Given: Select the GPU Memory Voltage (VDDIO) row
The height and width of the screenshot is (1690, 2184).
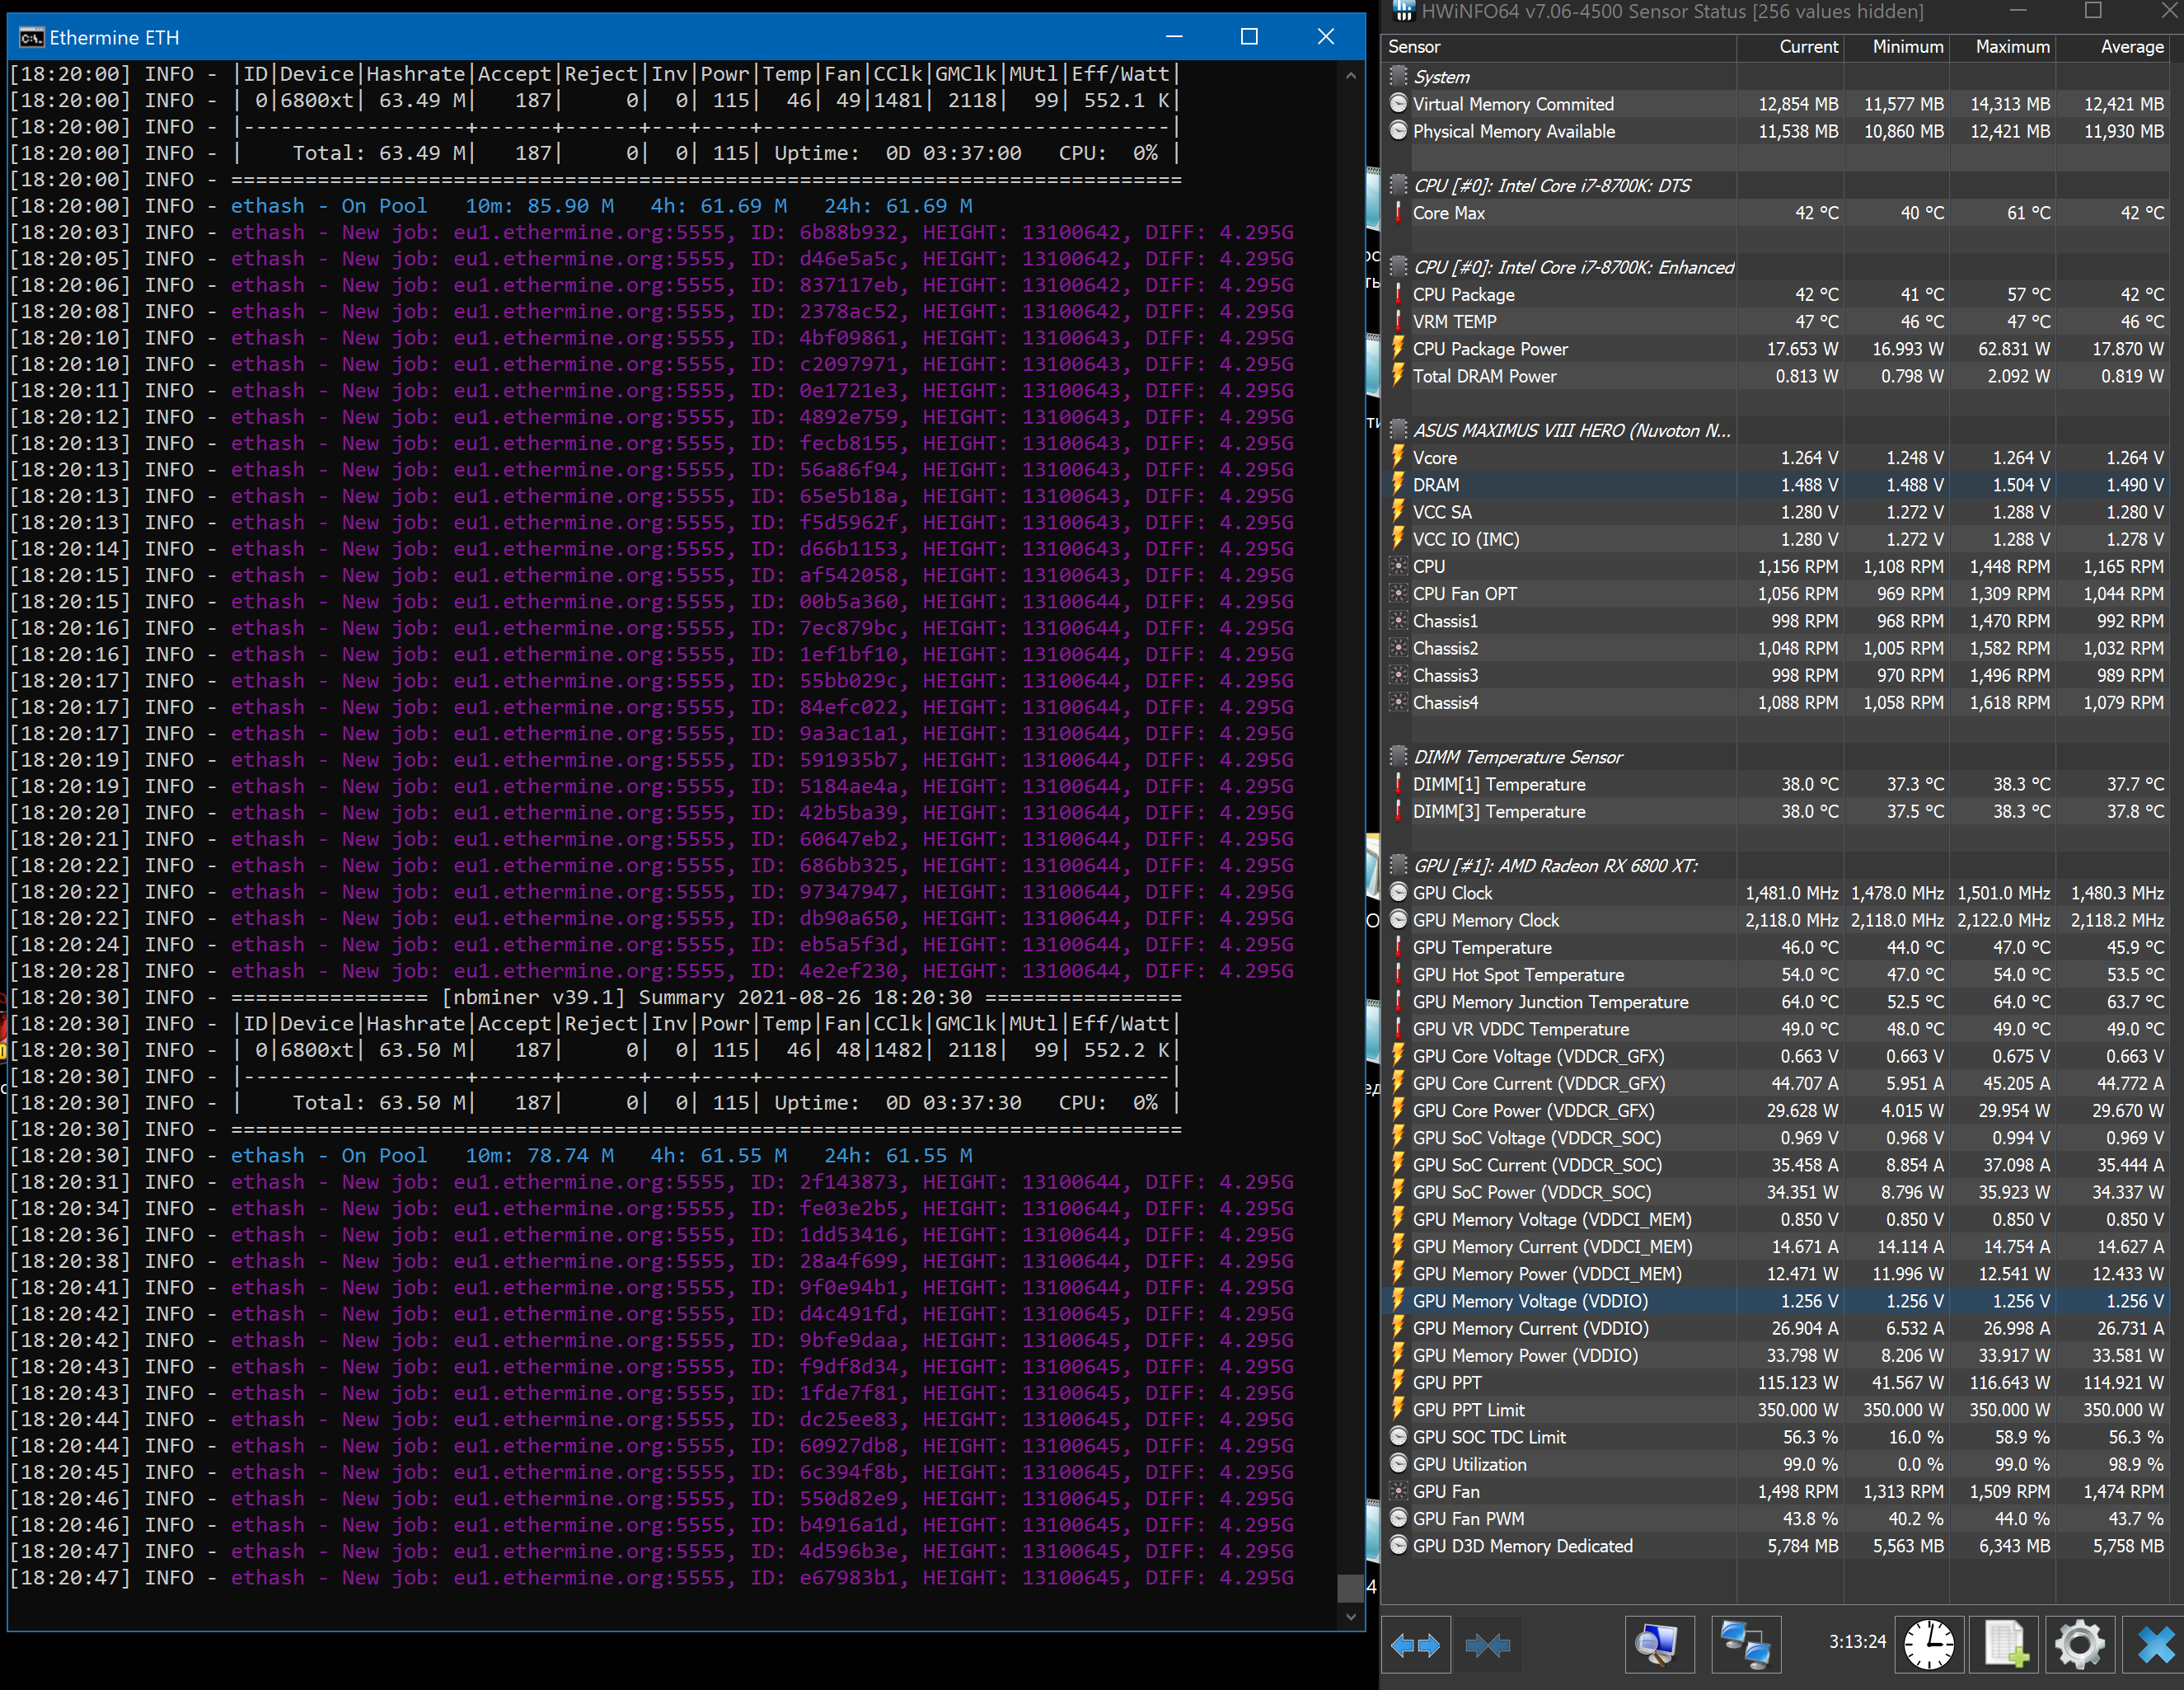Looking at the screenshot, I should click(x=1530, y=1301).
